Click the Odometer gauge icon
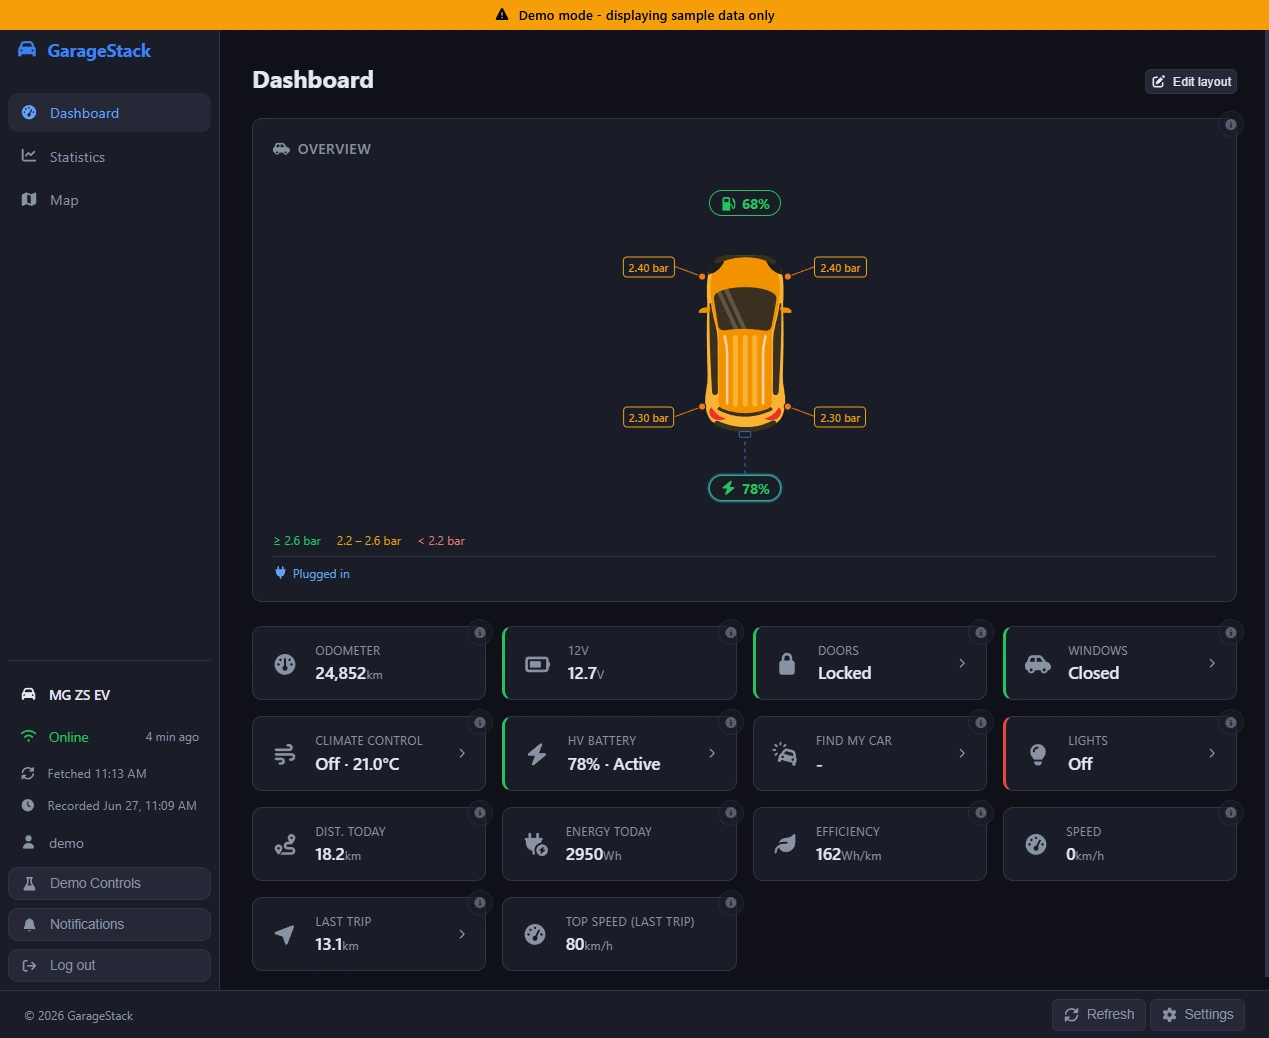Screen dimensions: 1269x1038 coord(285,664)
